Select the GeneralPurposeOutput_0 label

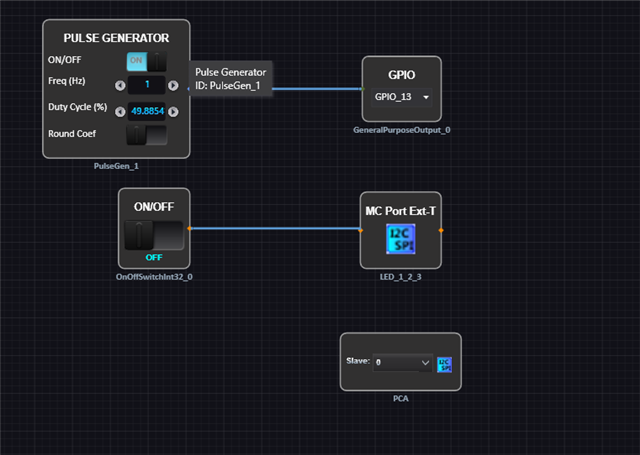(402, 130)
